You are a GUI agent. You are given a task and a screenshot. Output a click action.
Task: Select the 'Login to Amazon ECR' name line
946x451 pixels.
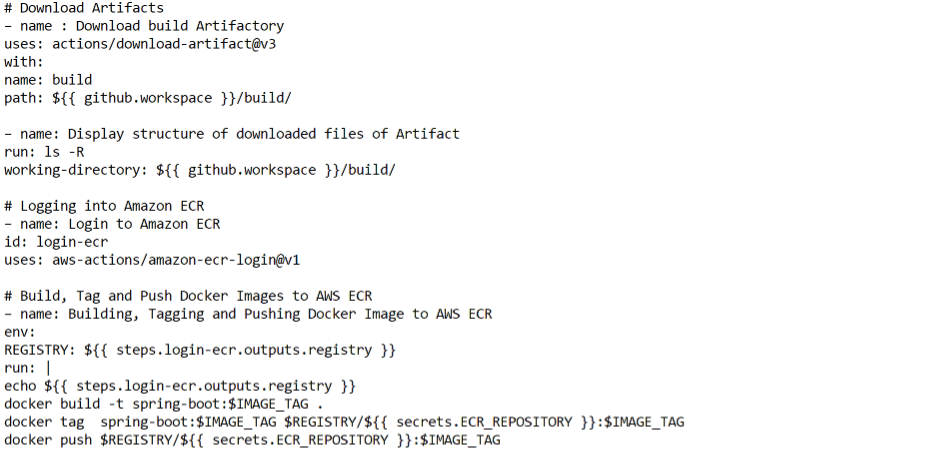[112, 224]
